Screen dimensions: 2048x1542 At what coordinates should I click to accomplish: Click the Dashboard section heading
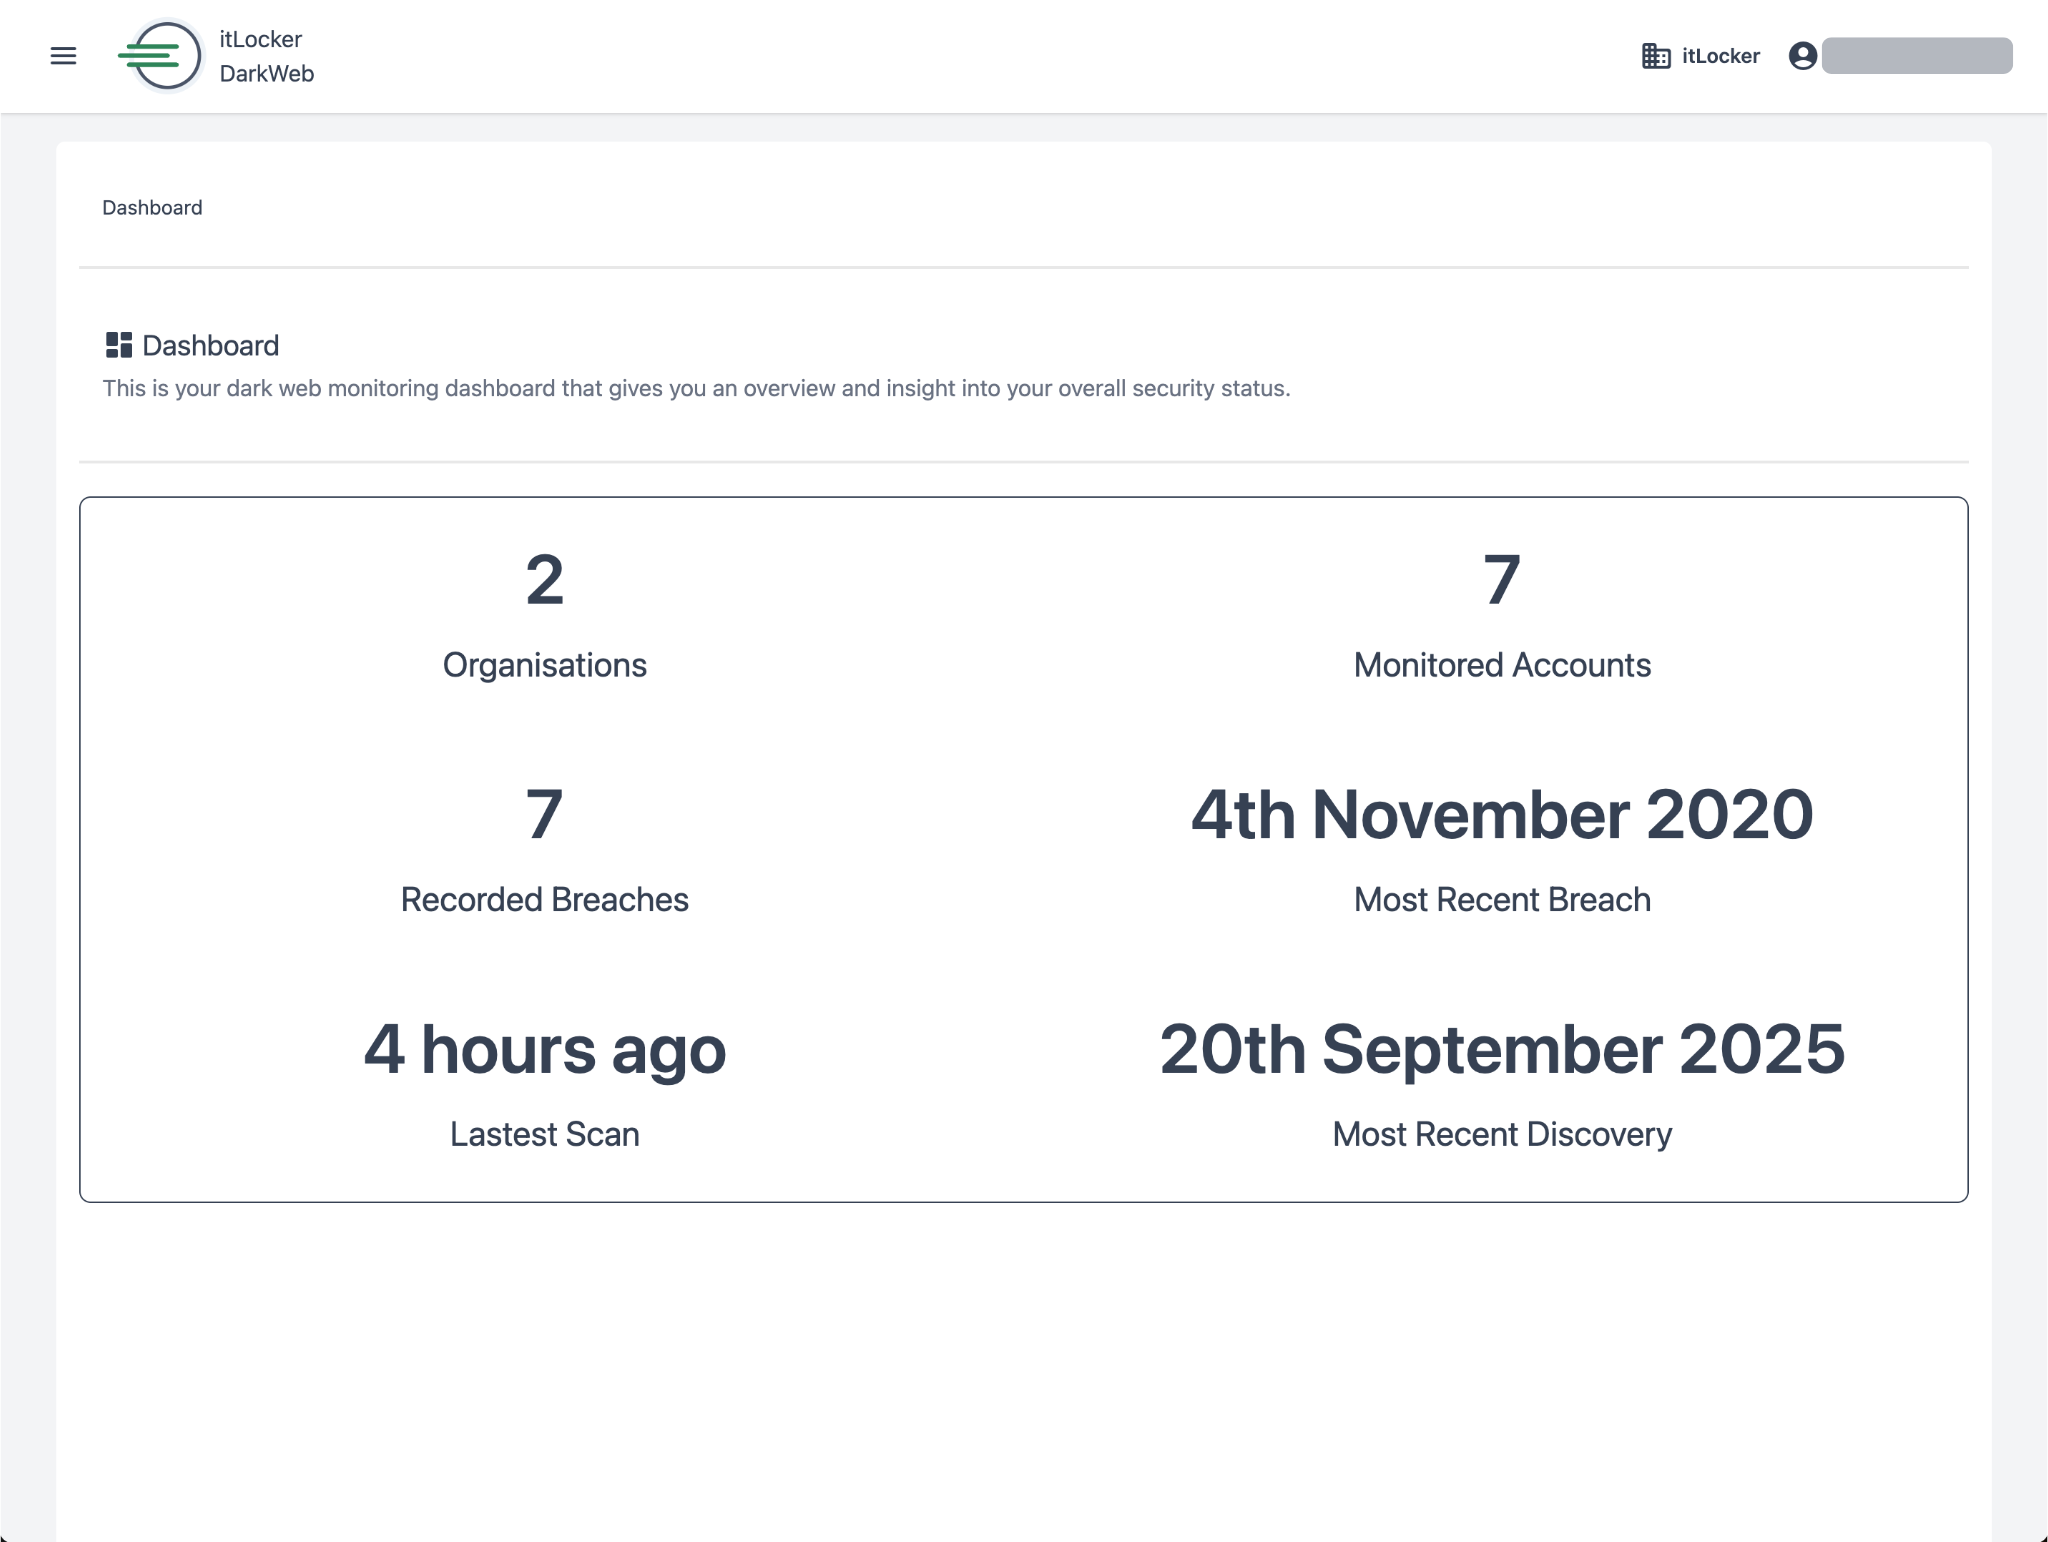(211, 346)
